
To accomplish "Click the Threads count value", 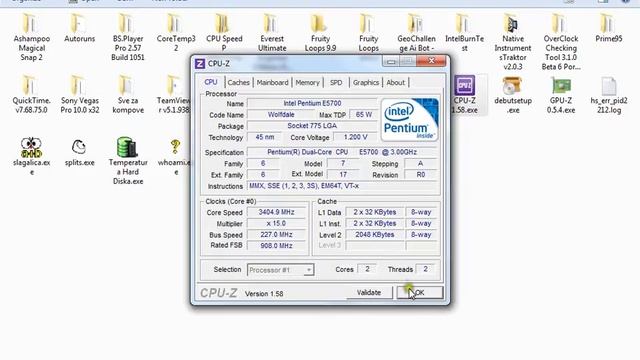I will pos(425,269).
